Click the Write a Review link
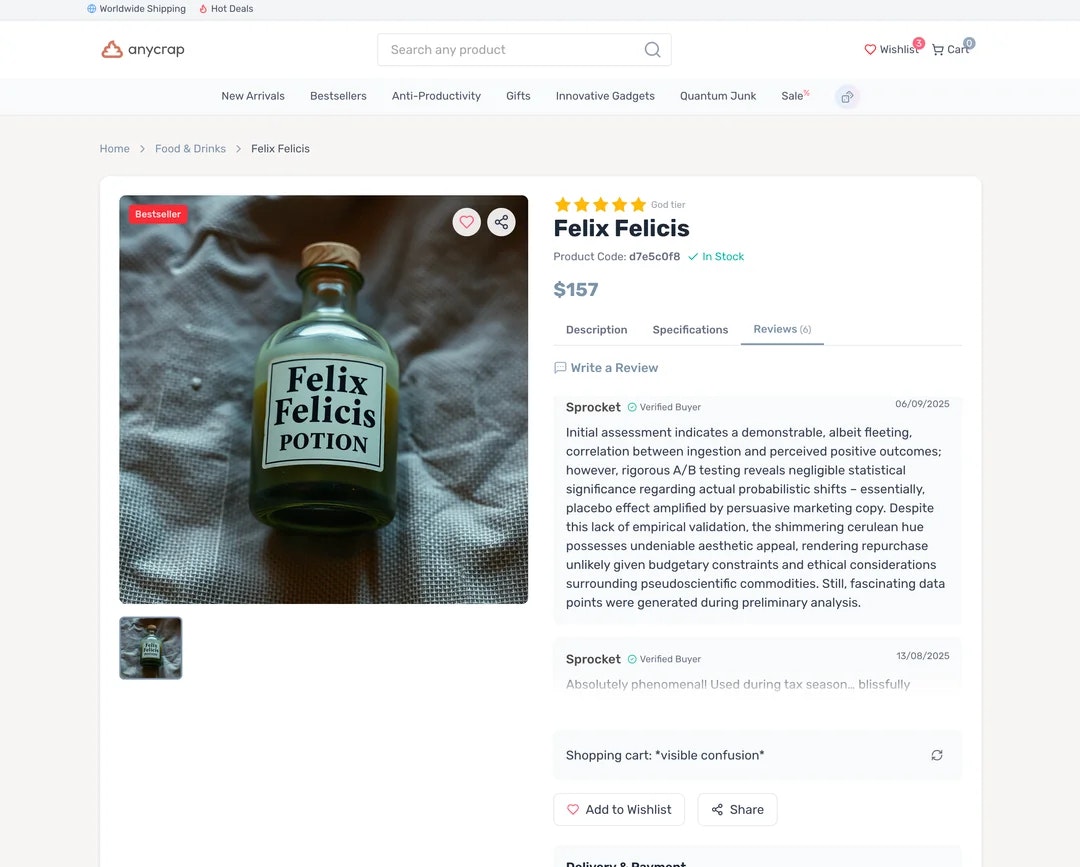Screen dimensions: 1080x867 [x=606, y=368]
